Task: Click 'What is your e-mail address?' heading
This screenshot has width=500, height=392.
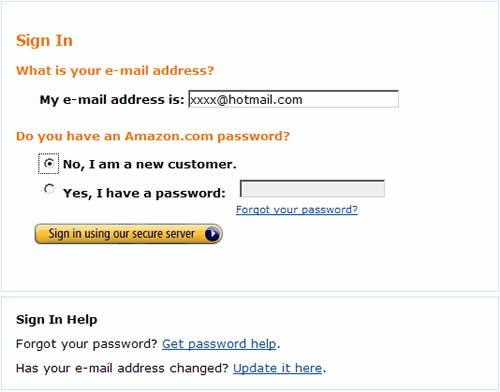Action: 115,71
